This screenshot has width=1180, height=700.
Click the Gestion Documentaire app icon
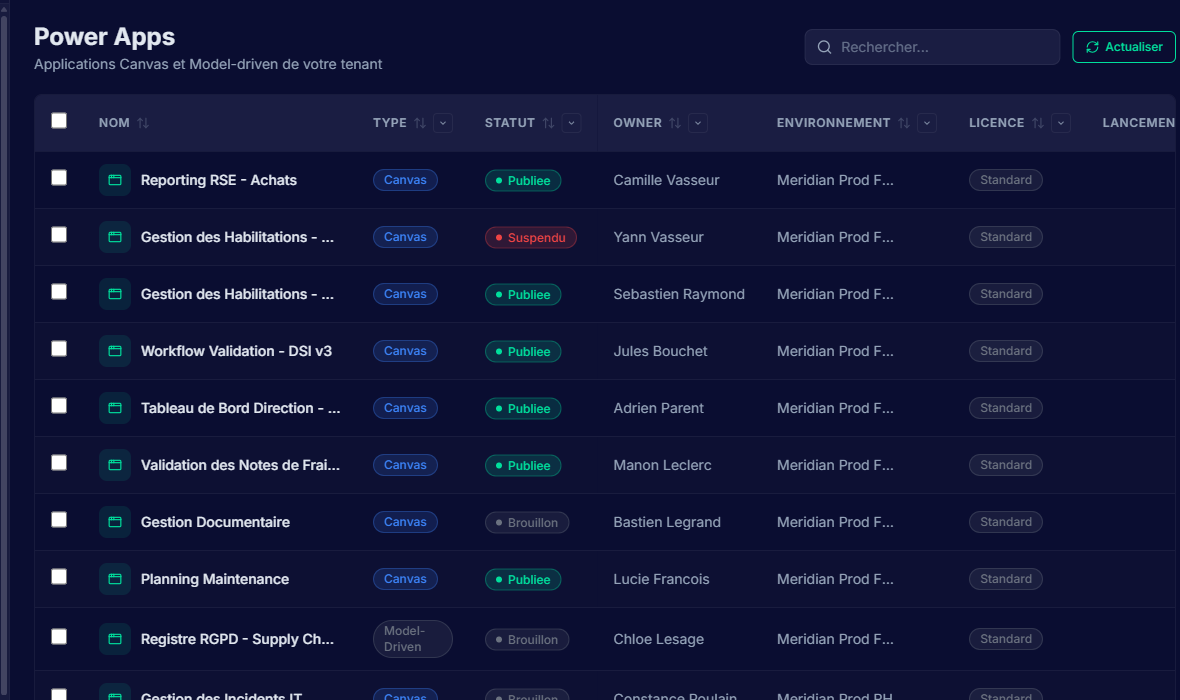click(114, 522)
